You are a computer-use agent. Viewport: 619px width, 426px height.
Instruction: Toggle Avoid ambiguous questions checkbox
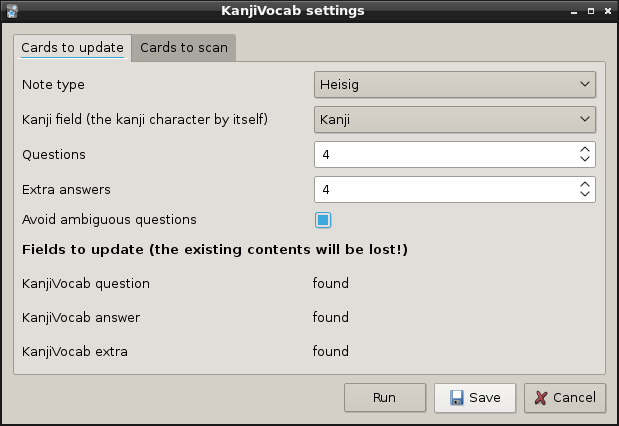coord(323,220)
